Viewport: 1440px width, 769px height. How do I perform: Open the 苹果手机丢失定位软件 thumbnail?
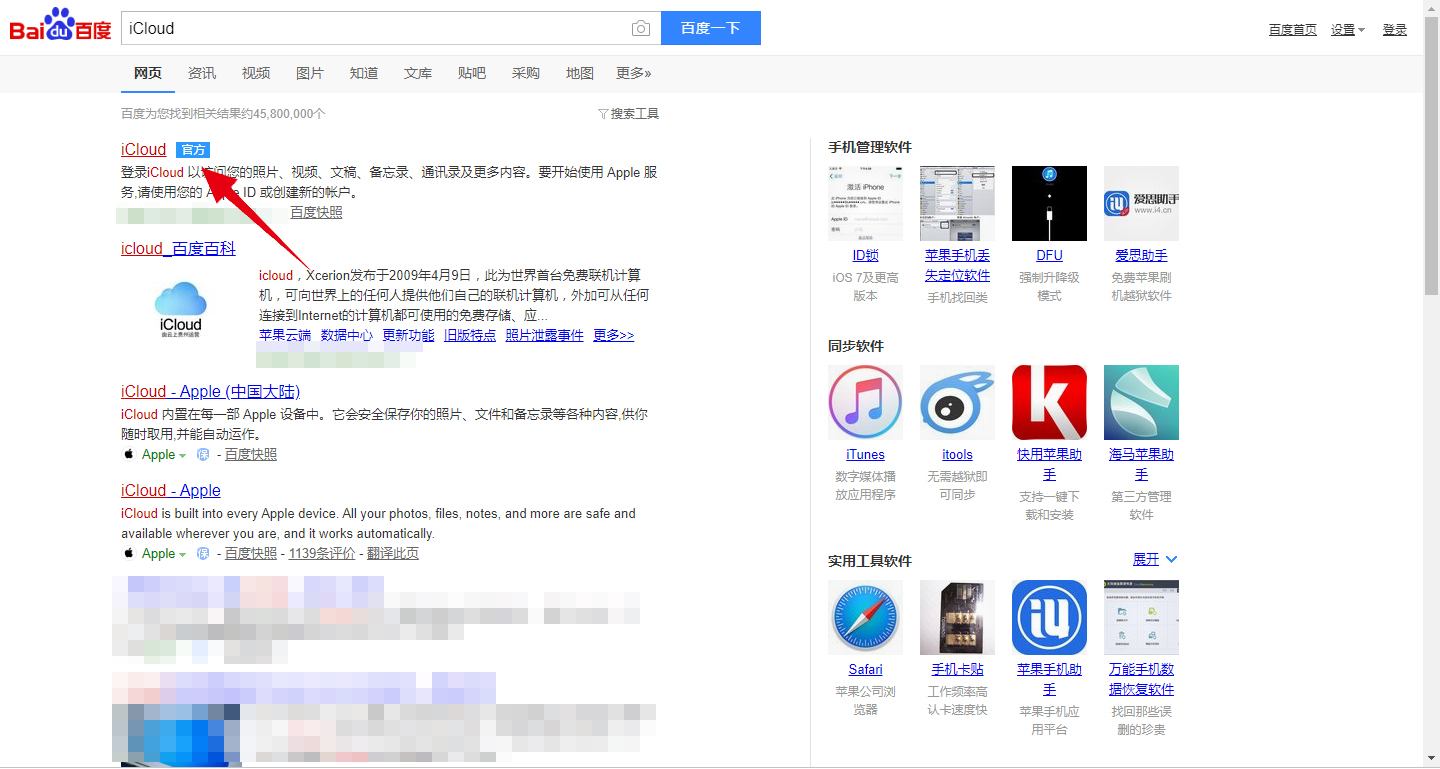coord(957,203)
